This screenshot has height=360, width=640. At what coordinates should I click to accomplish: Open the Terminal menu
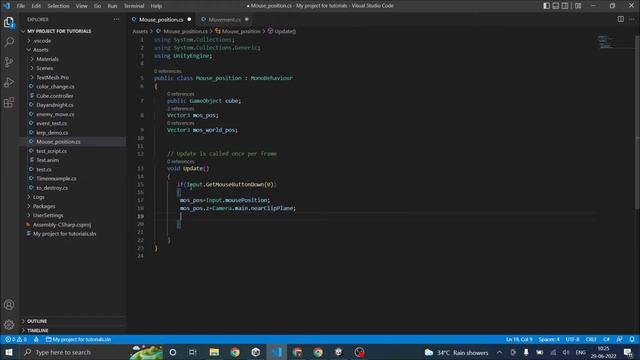(x=134, y=6)
